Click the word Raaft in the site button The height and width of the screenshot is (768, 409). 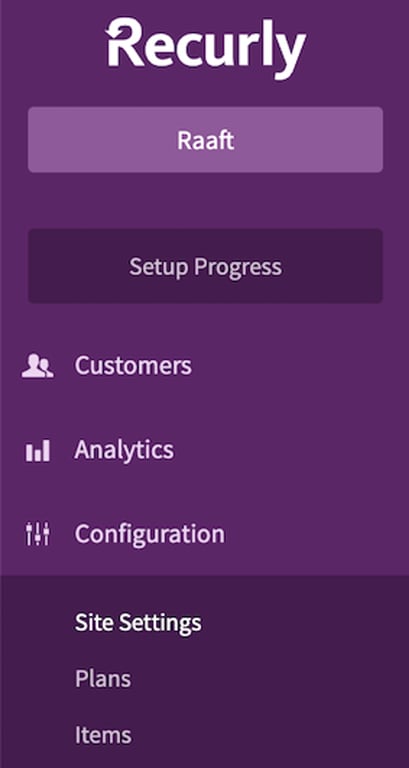[206, 140]
